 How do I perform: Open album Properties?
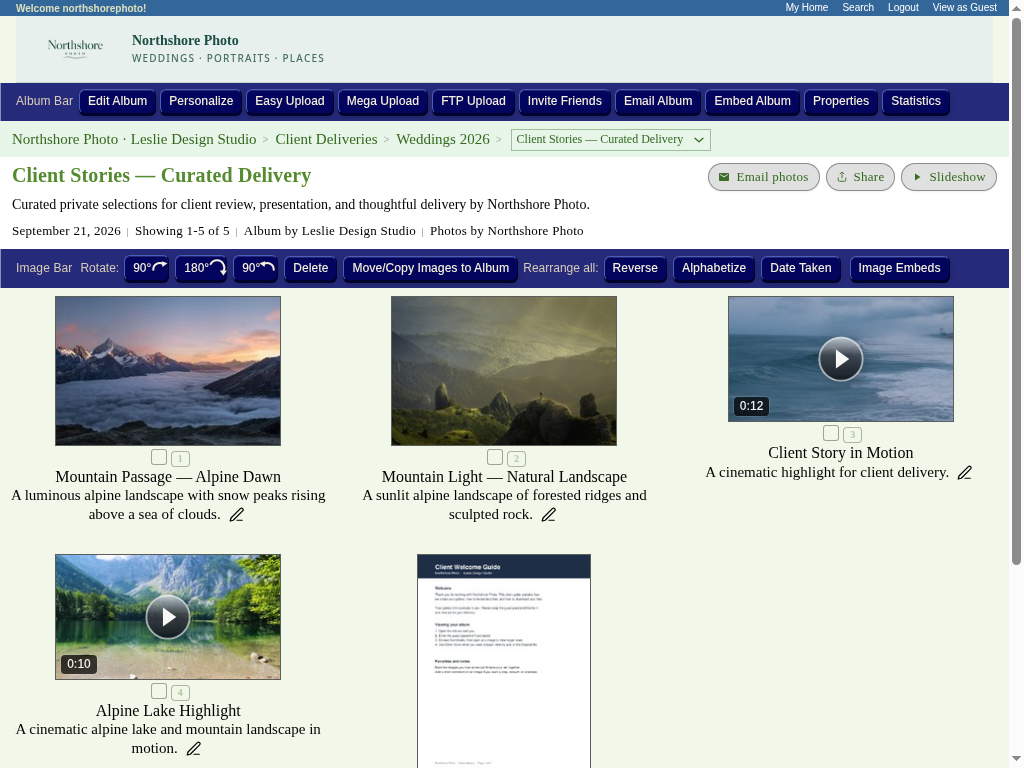coord(841,101)
